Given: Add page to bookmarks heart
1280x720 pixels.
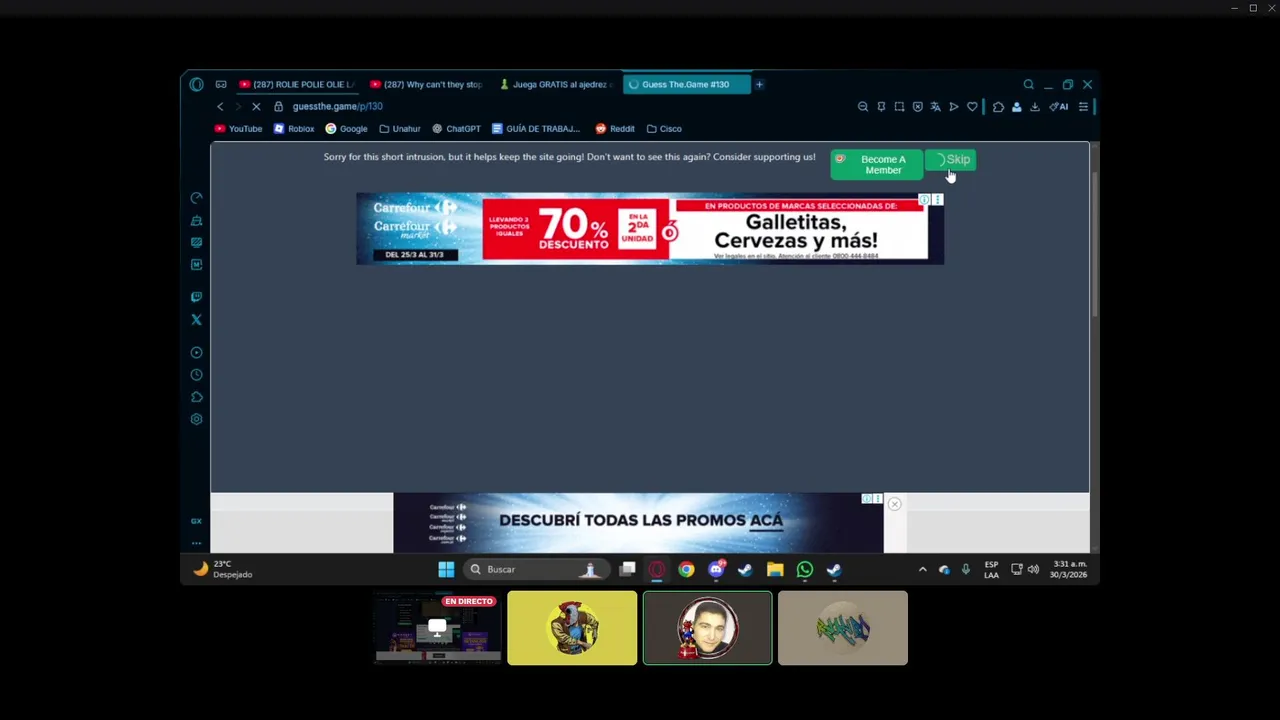Looking at the screenshot, I should [972, 107].
